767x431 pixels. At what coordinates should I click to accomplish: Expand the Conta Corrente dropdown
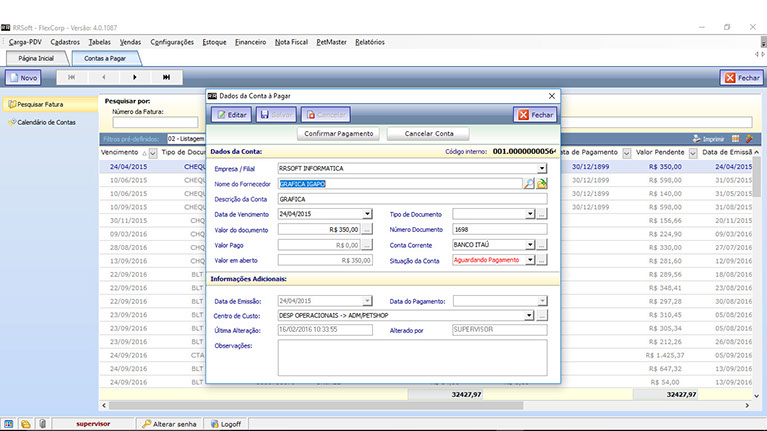[x=530, y=244]
